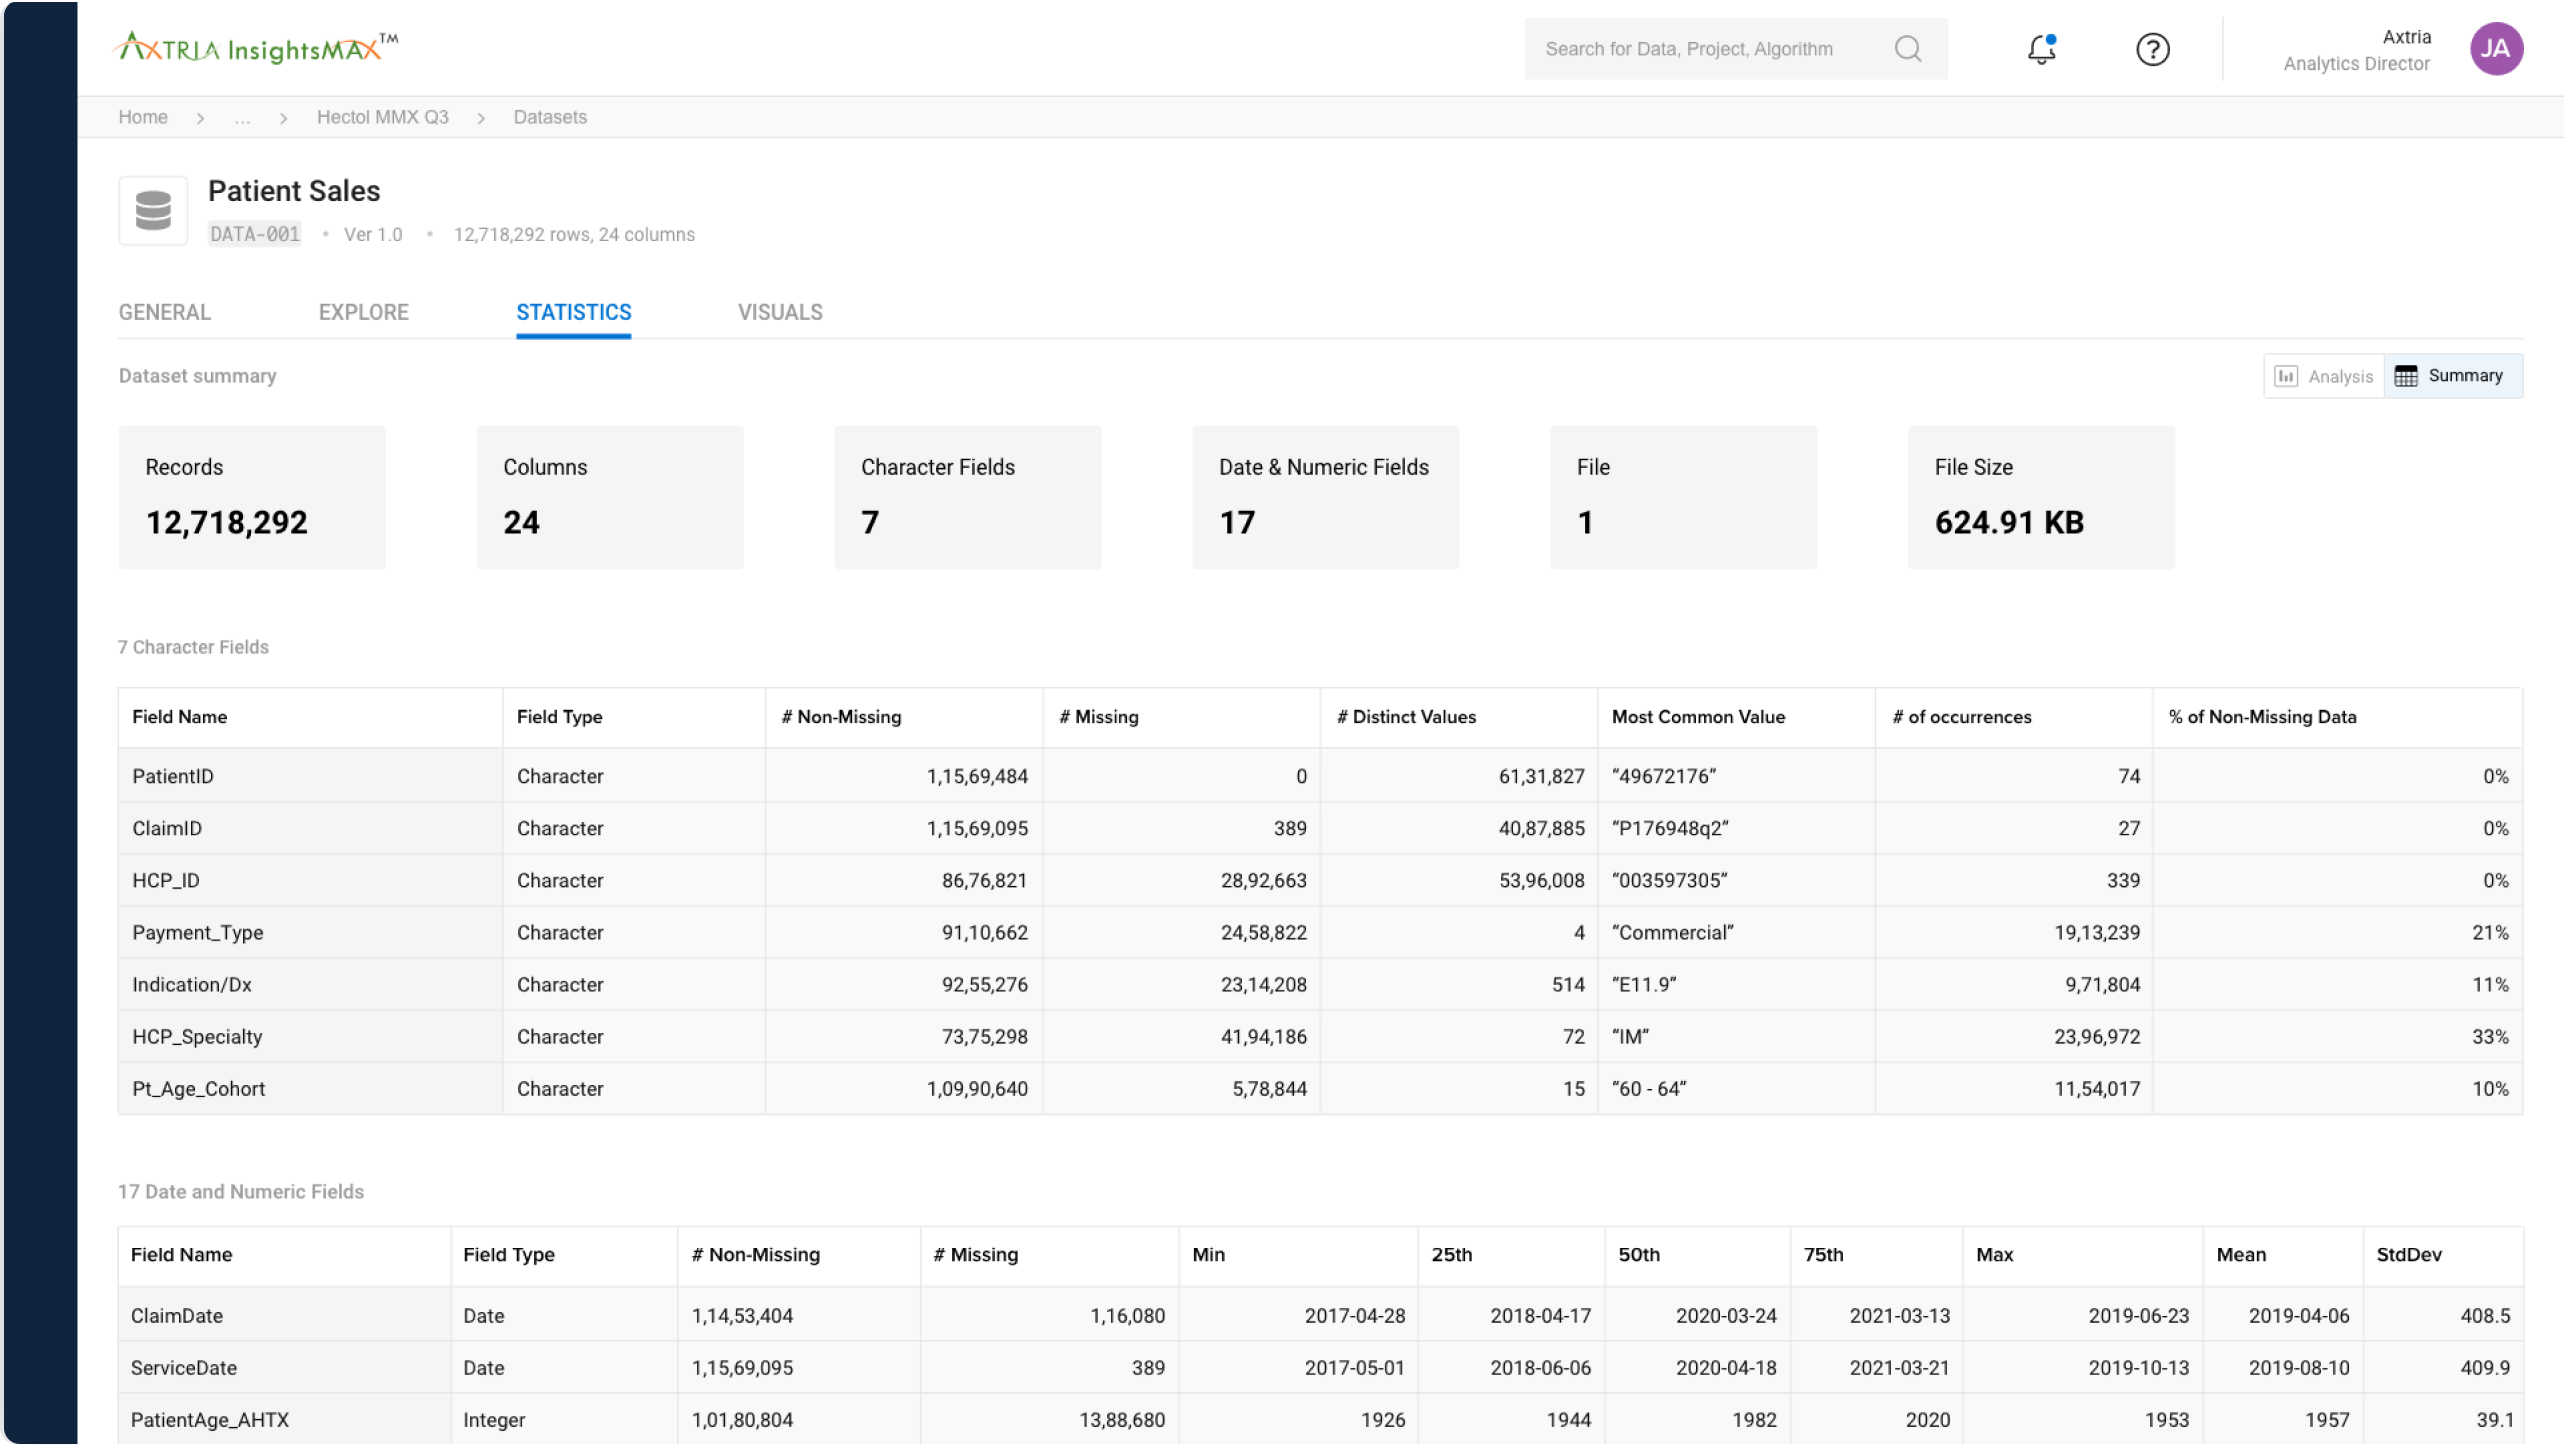The width and height of the screenshot is (2564, 1445).
Task: Switch to the EXPLORE tab
Action: tap(363, 312)
